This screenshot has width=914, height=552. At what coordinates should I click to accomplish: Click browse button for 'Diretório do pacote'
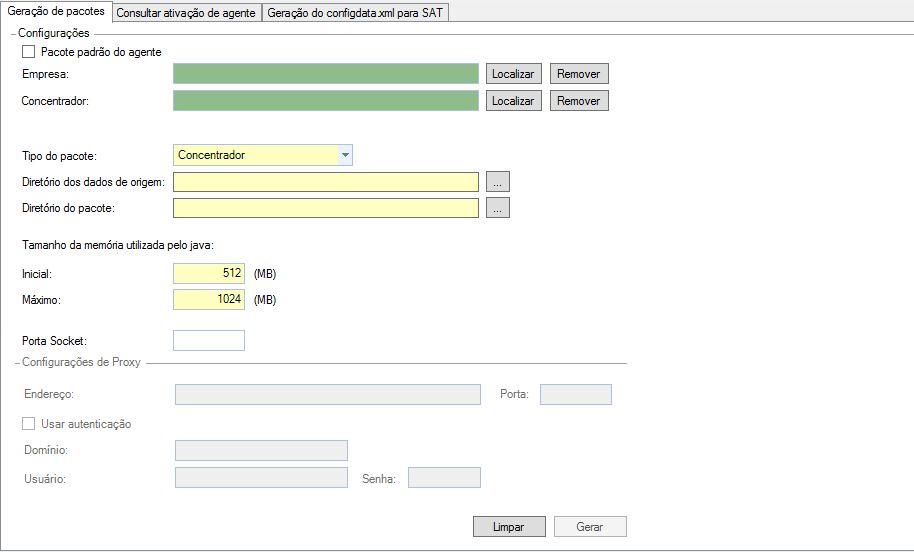pyautogui.click(x=499, y=208)
